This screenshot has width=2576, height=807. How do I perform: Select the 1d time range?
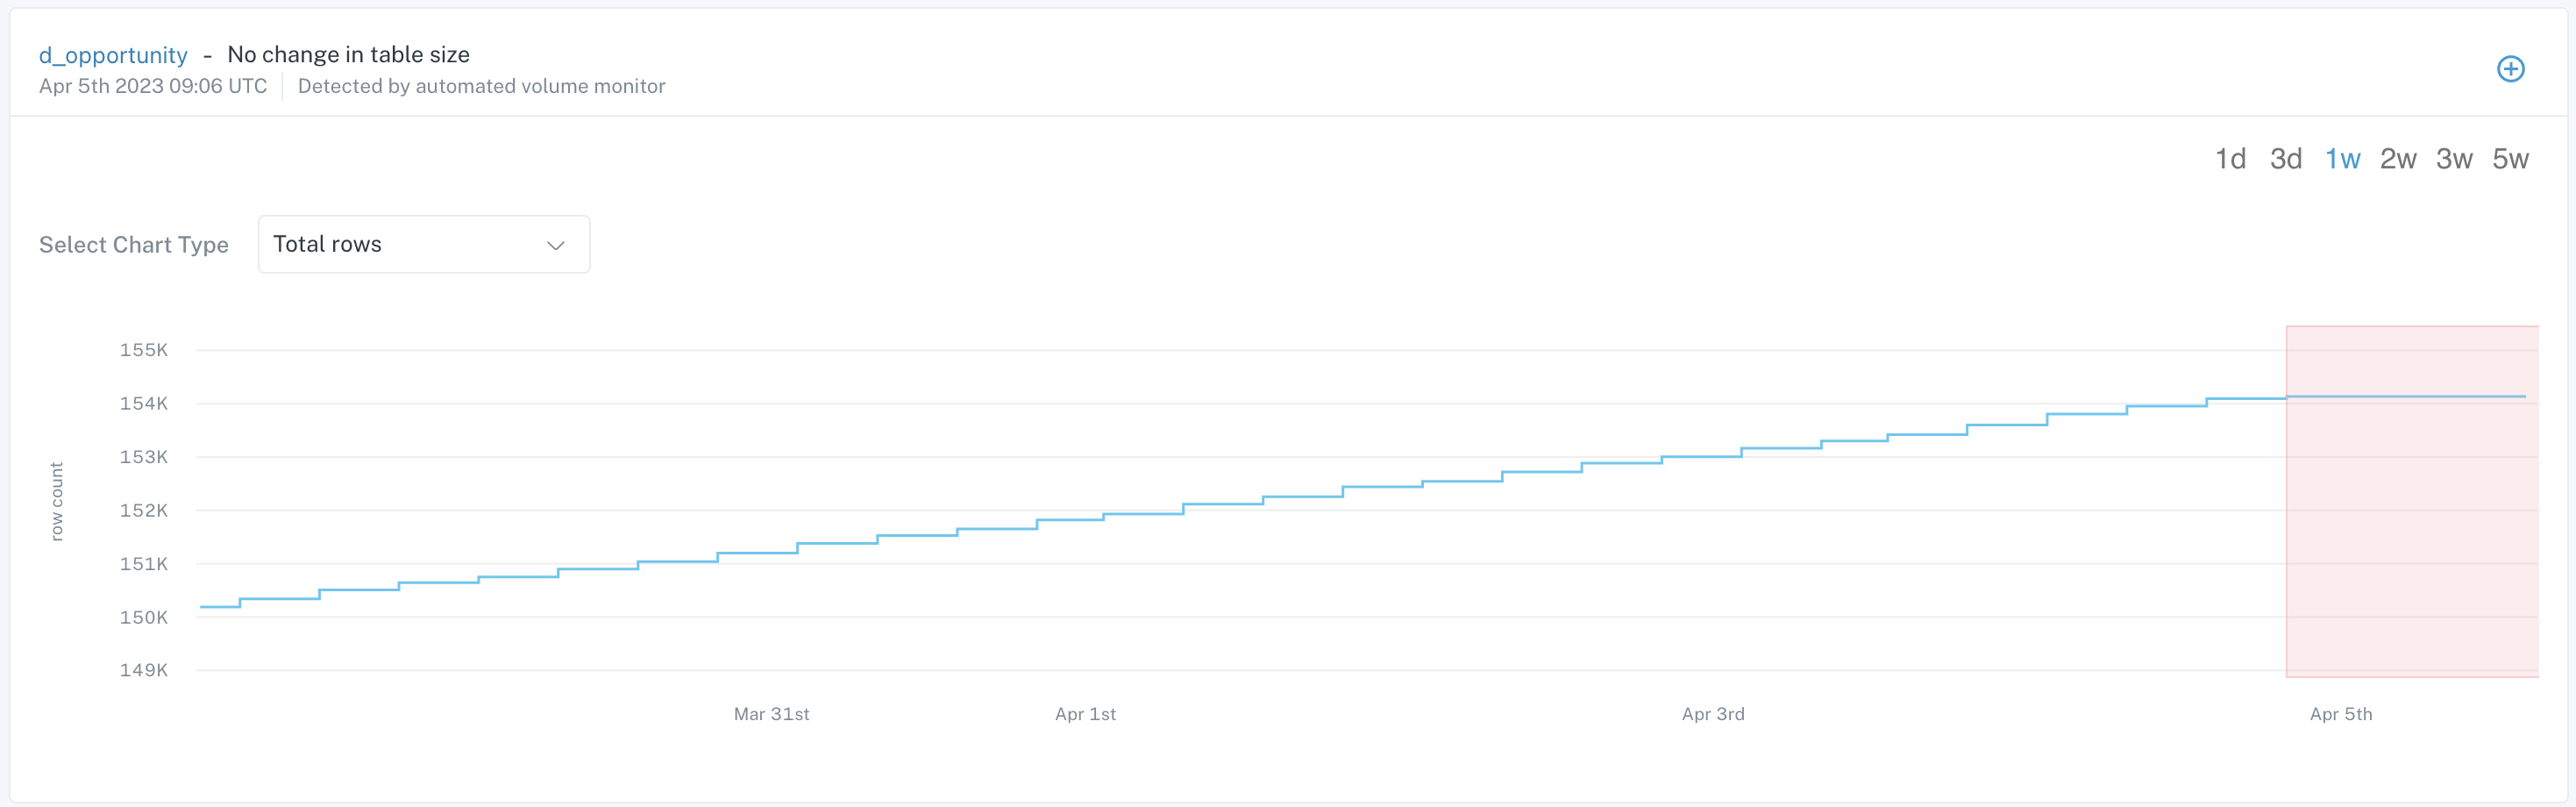click(x=2230, y=159)
